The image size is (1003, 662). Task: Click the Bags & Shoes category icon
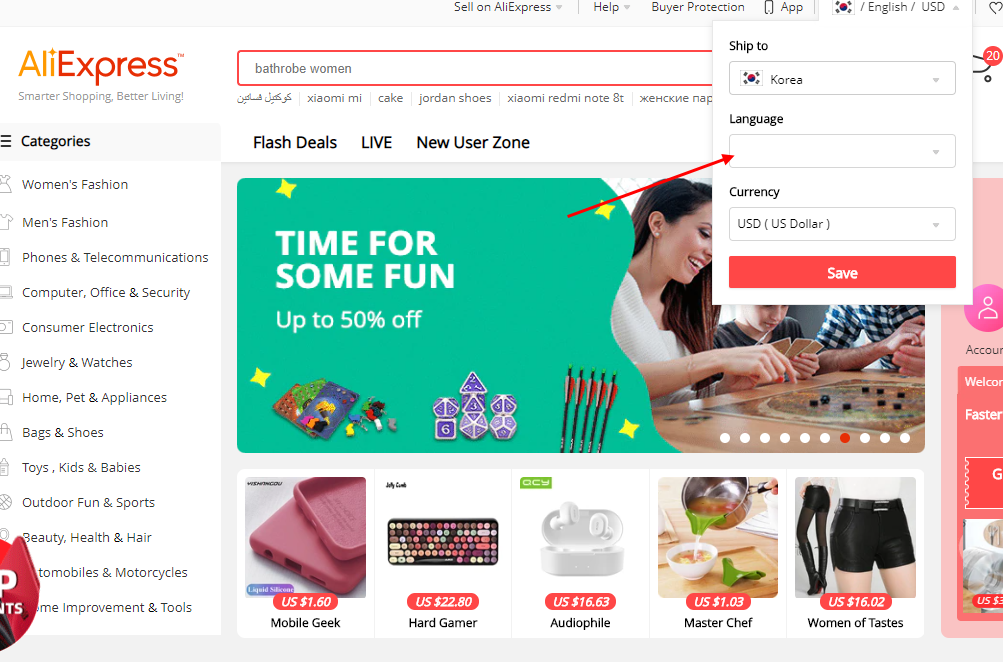click(6, 432)
